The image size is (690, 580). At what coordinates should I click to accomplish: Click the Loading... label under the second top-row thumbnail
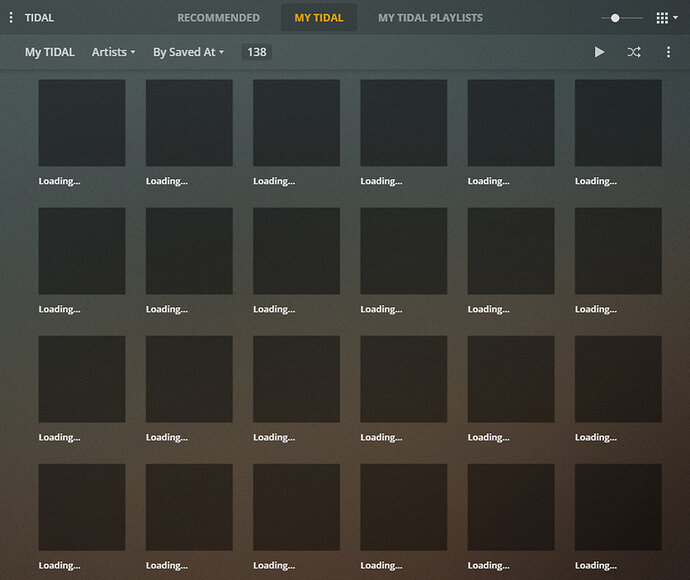click(x=167, y=181)
